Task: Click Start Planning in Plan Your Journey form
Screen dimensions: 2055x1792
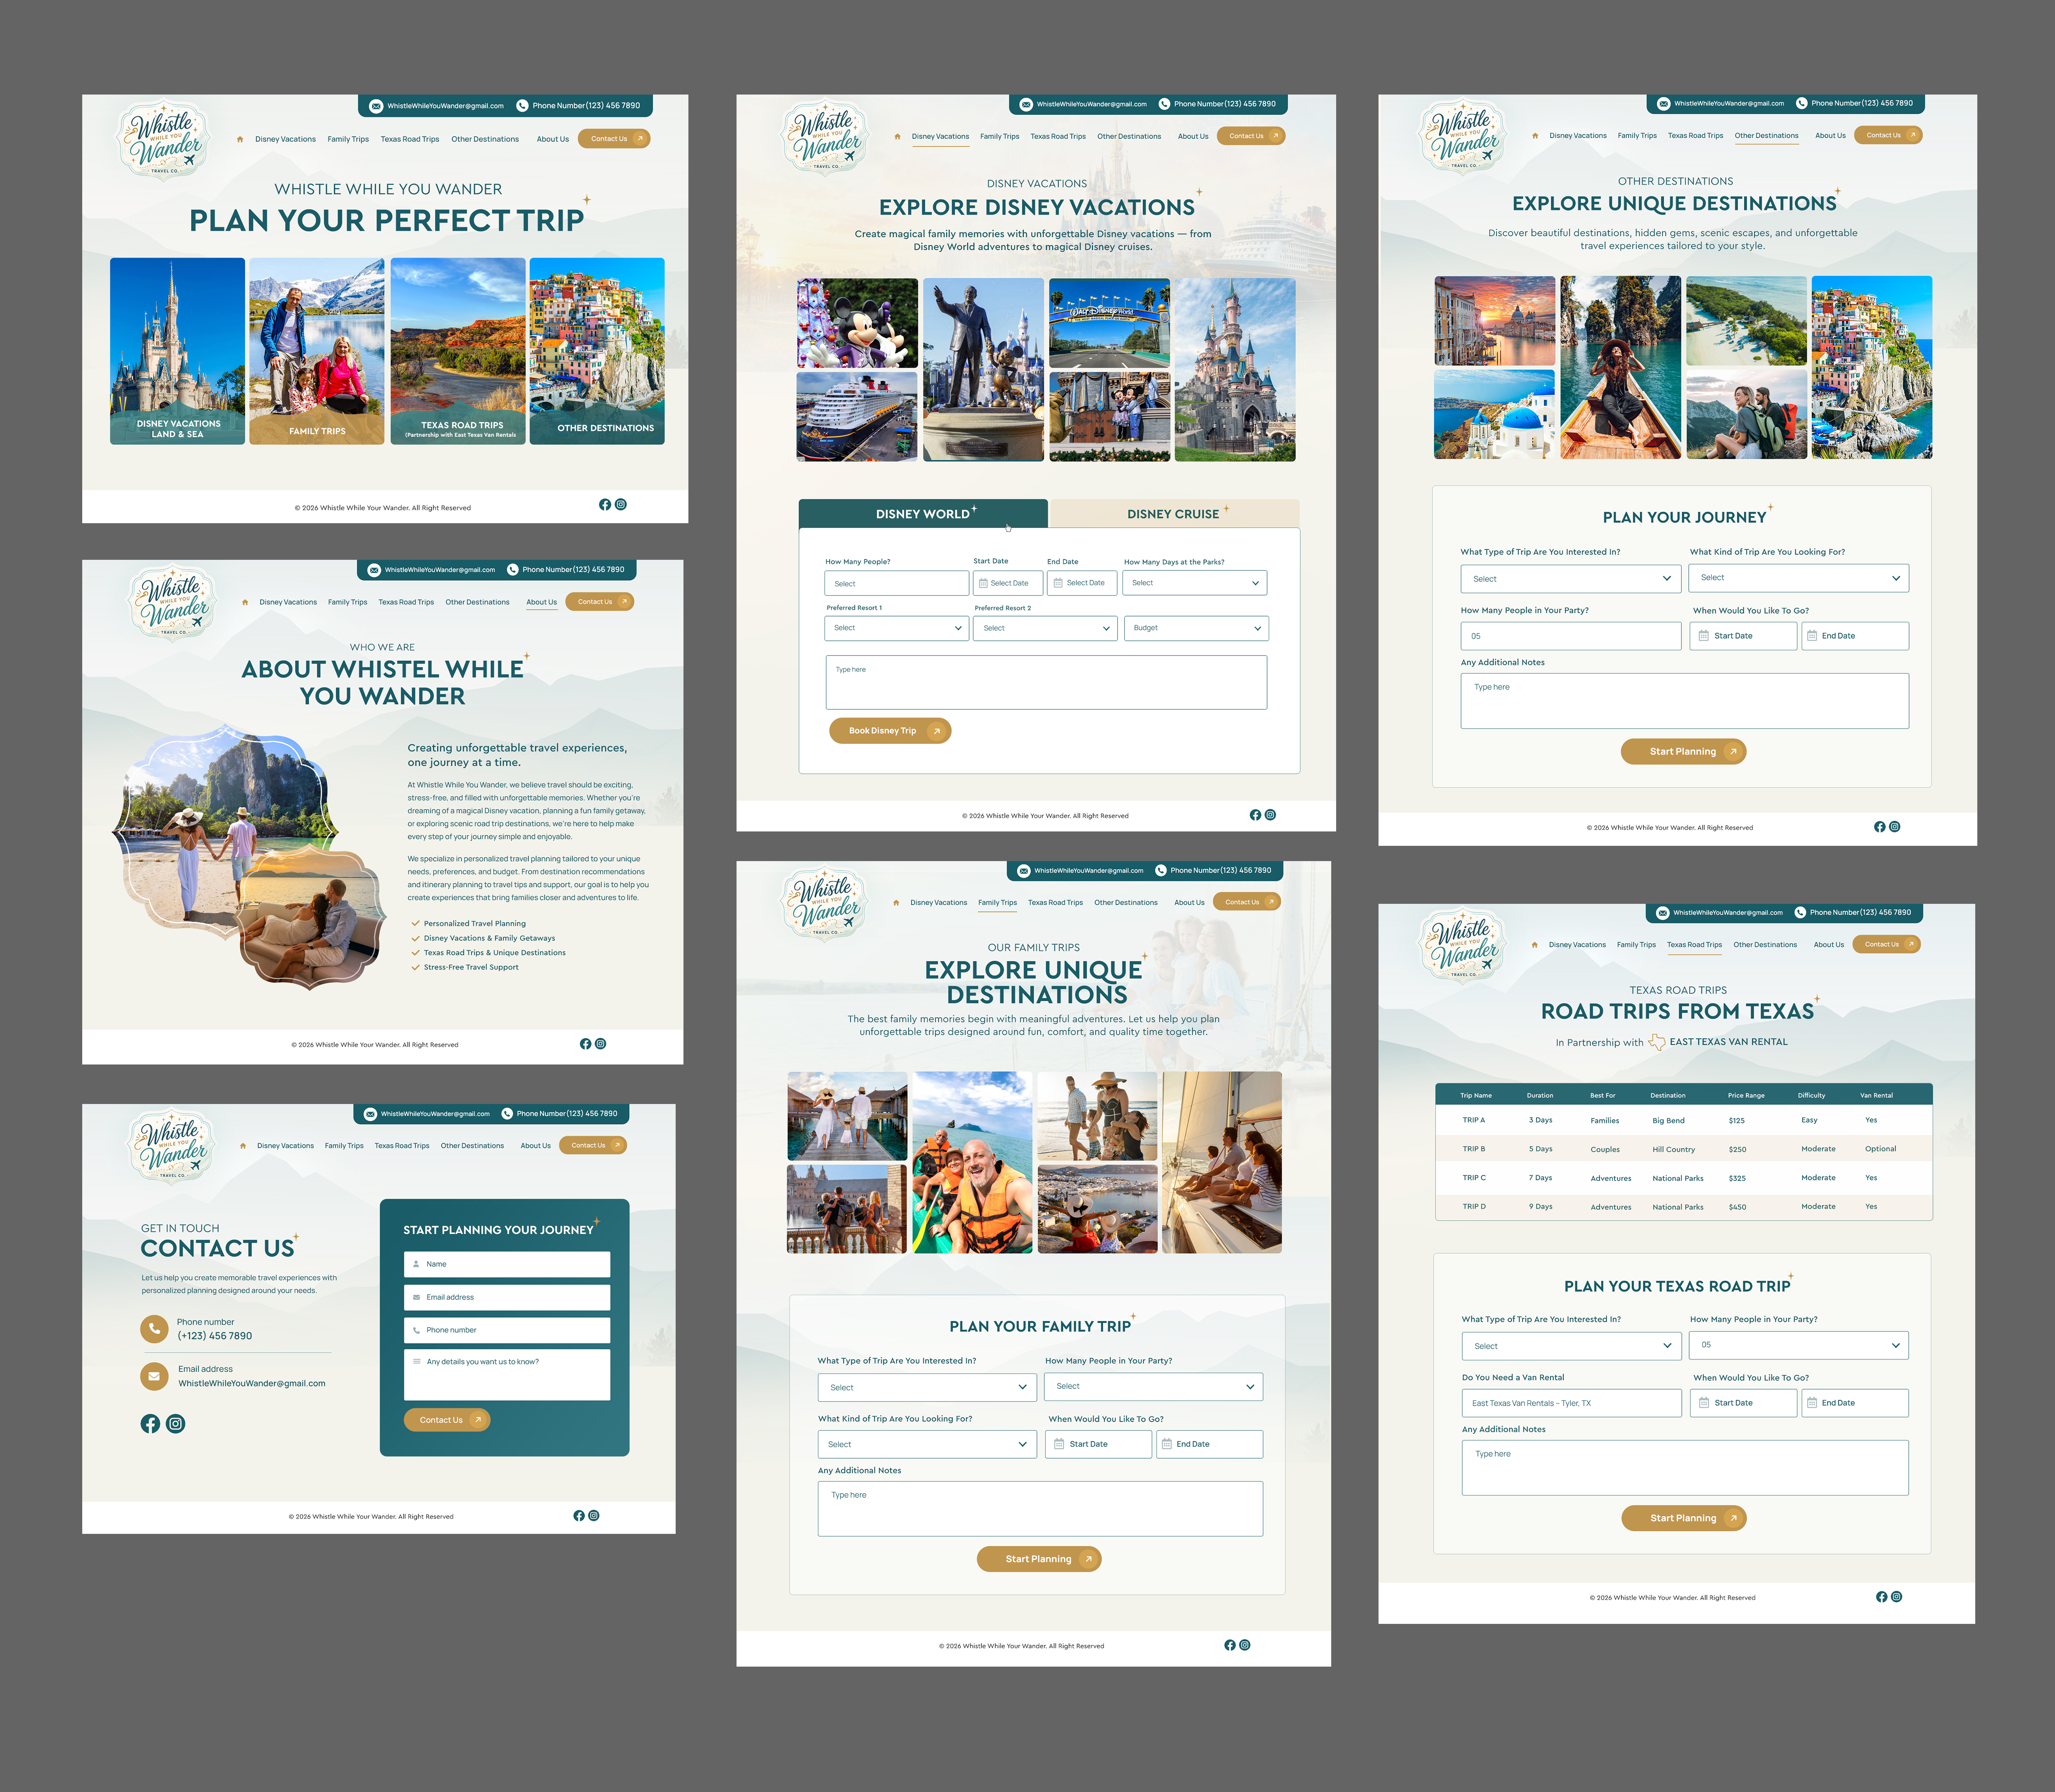Action: pos(1684,751)
